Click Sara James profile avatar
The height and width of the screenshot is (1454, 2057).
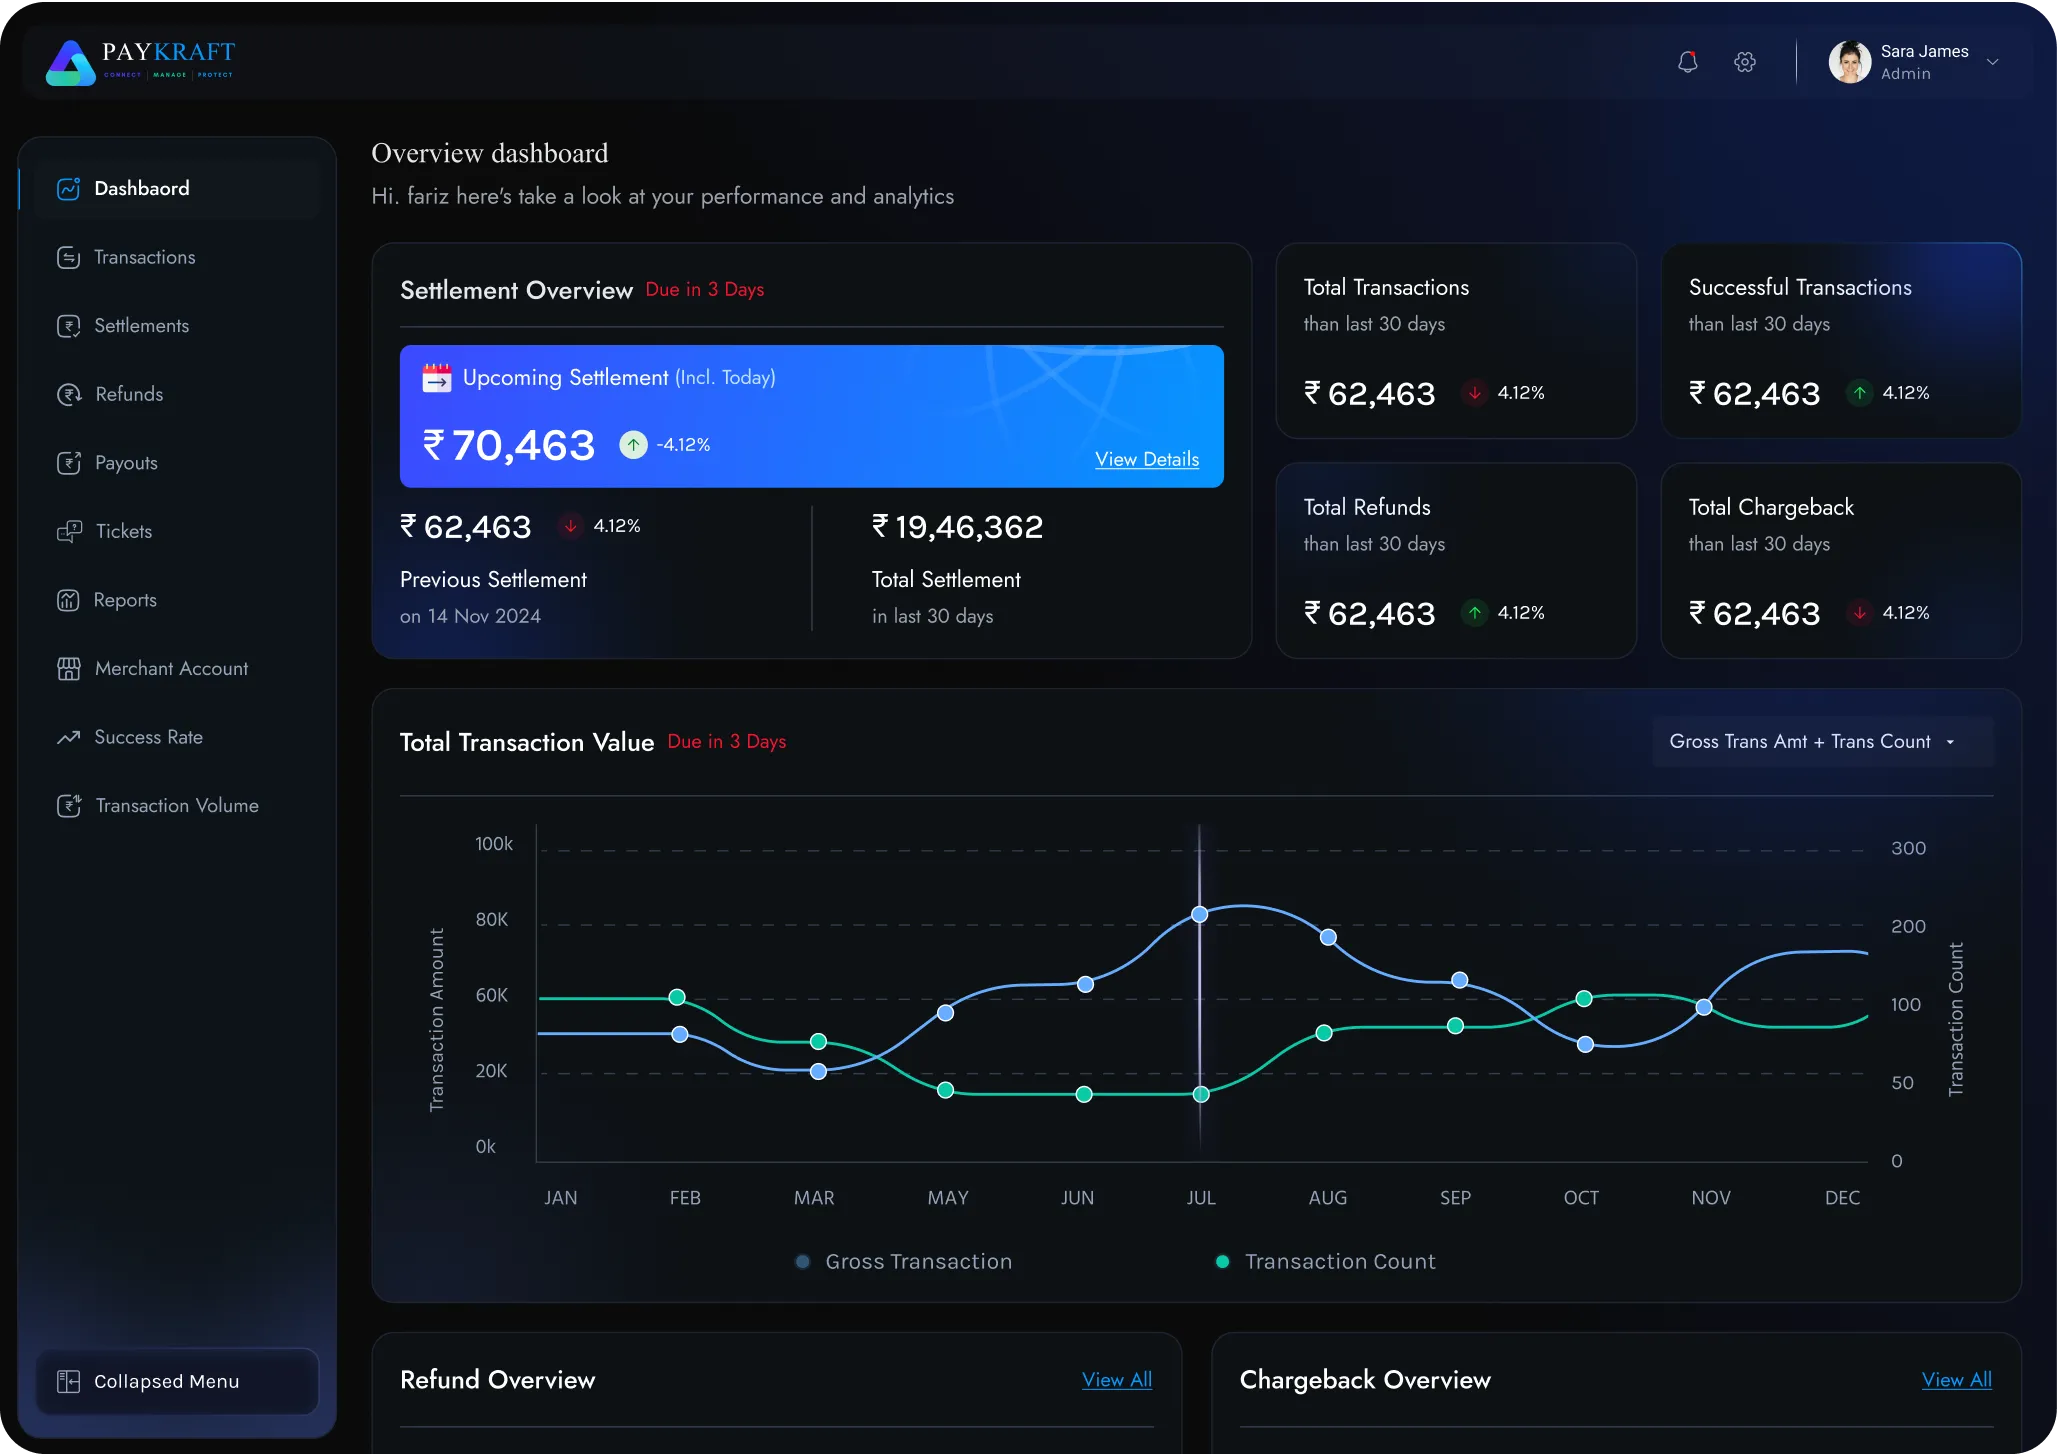coord(1849,62)
